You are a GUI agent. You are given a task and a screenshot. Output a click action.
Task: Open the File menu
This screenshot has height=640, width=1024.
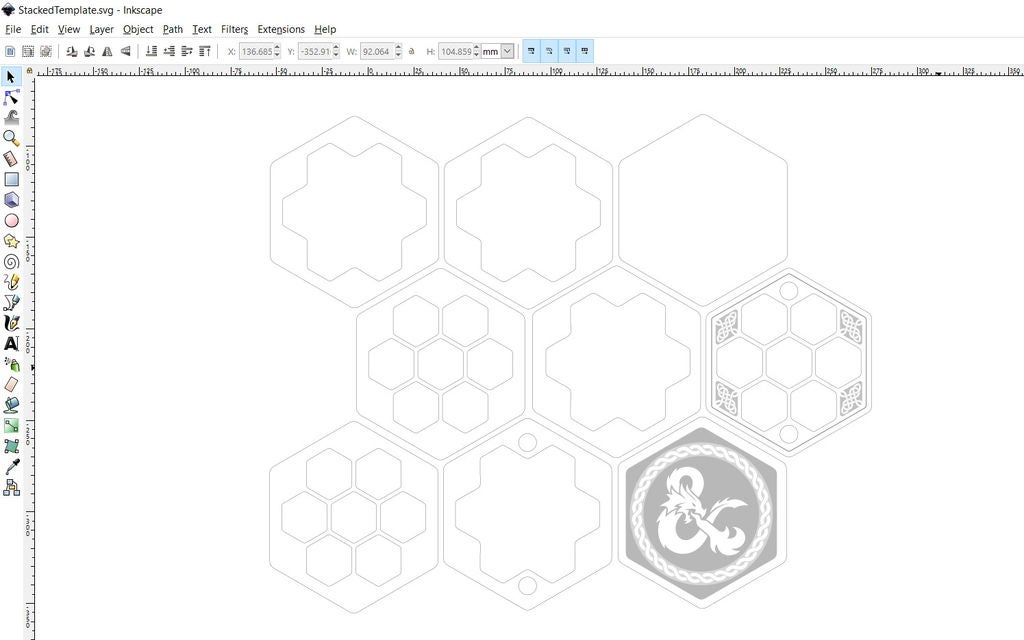pyautogui.click(x=13, y=29)
